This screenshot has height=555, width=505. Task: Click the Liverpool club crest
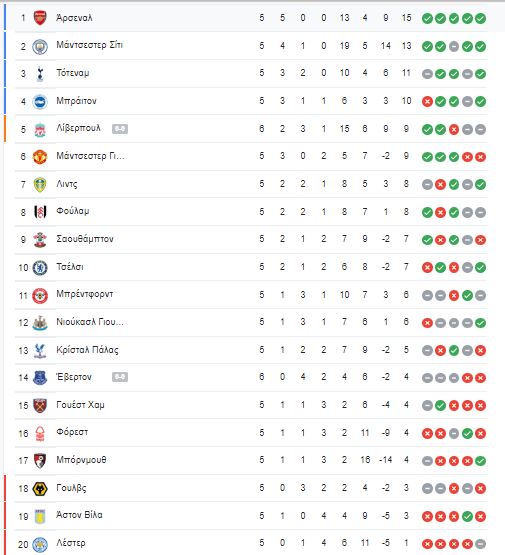40,130
